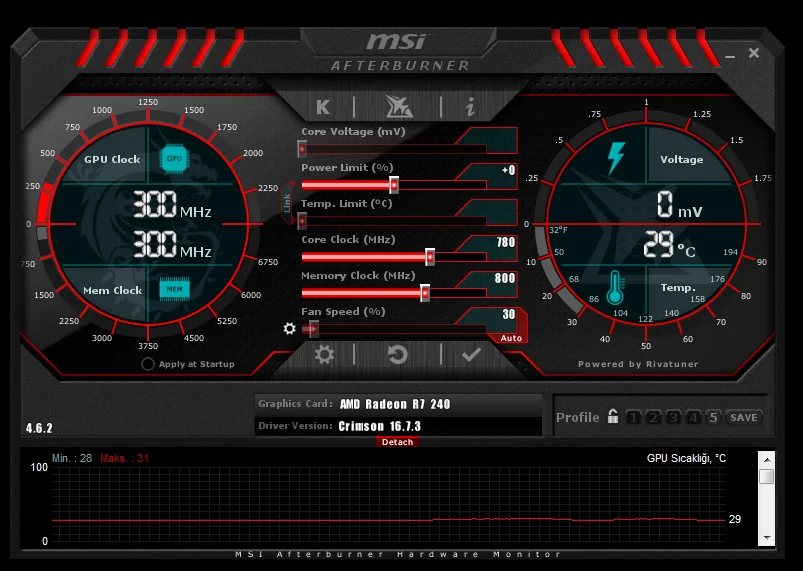
Task: Click the Temp. Limit slider handle
Action: tap(302, 221)
